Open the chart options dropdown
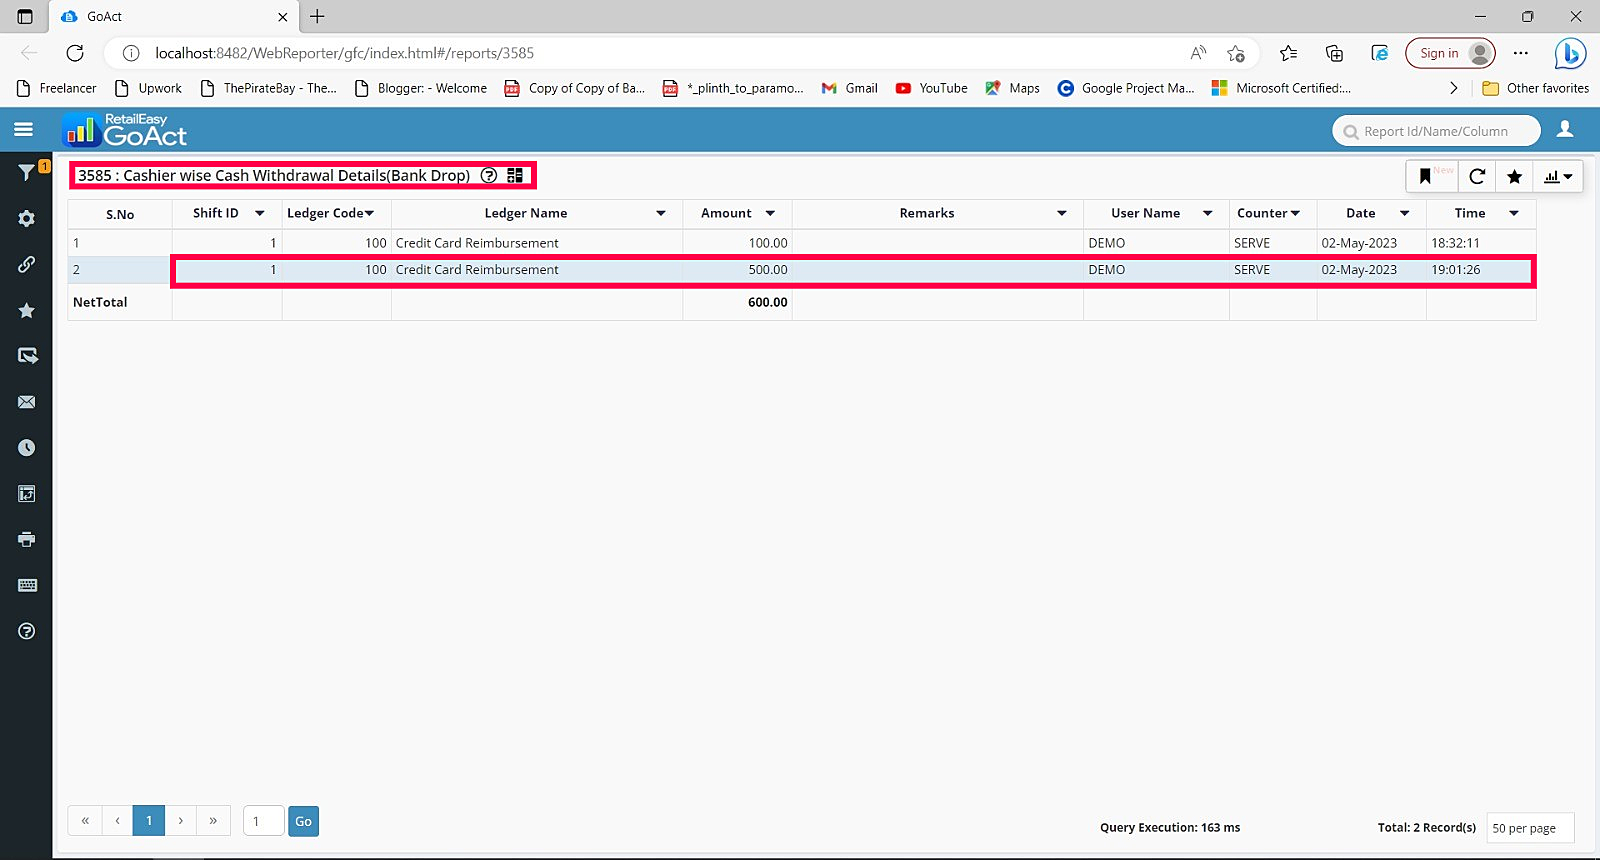This screenshot has width=1600, height=860. (x=1558, y=177)
